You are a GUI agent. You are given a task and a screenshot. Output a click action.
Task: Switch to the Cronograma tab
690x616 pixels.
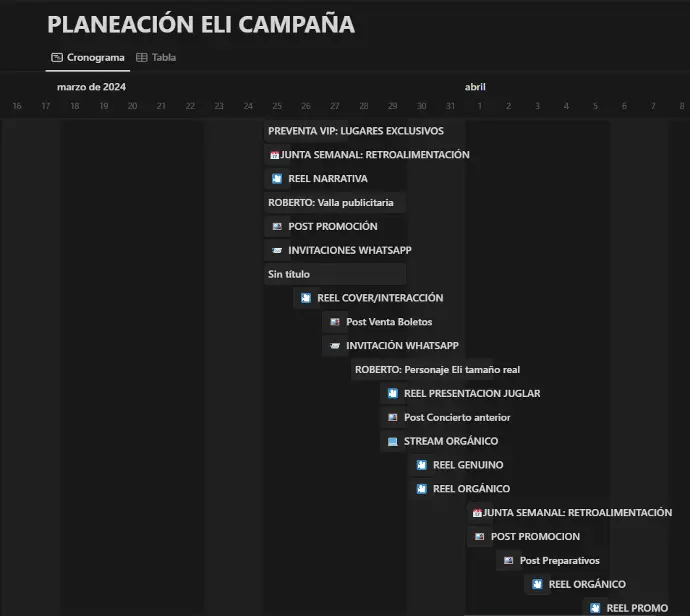point(88,58)
